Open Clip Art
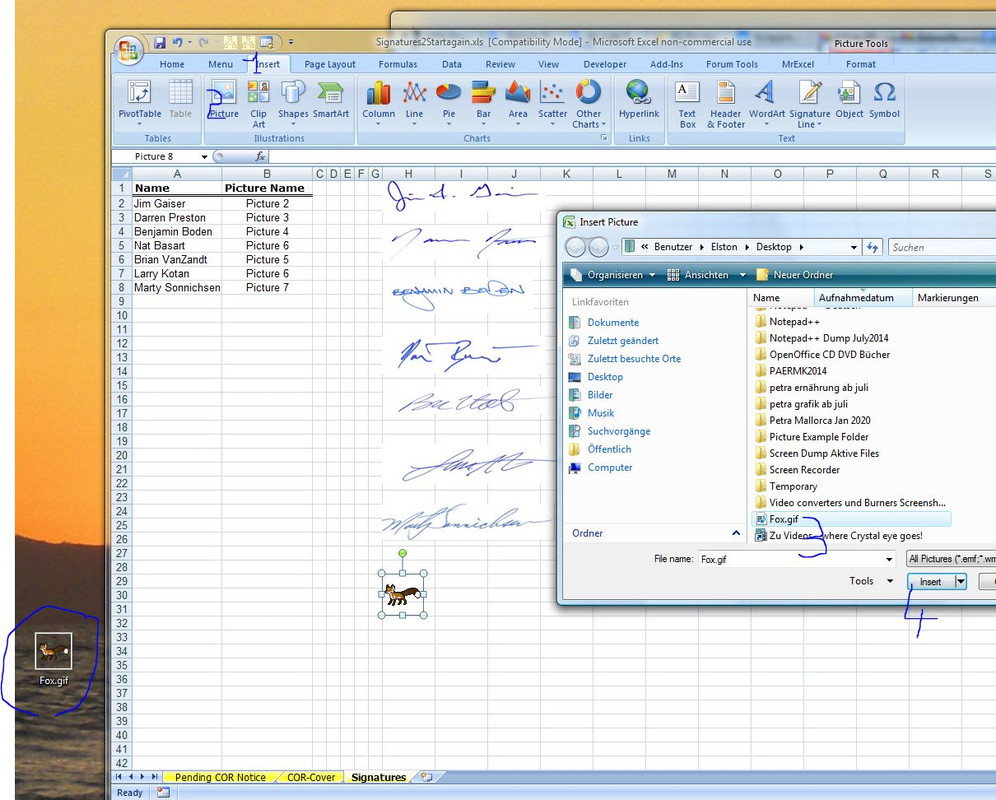 (259, 102)
